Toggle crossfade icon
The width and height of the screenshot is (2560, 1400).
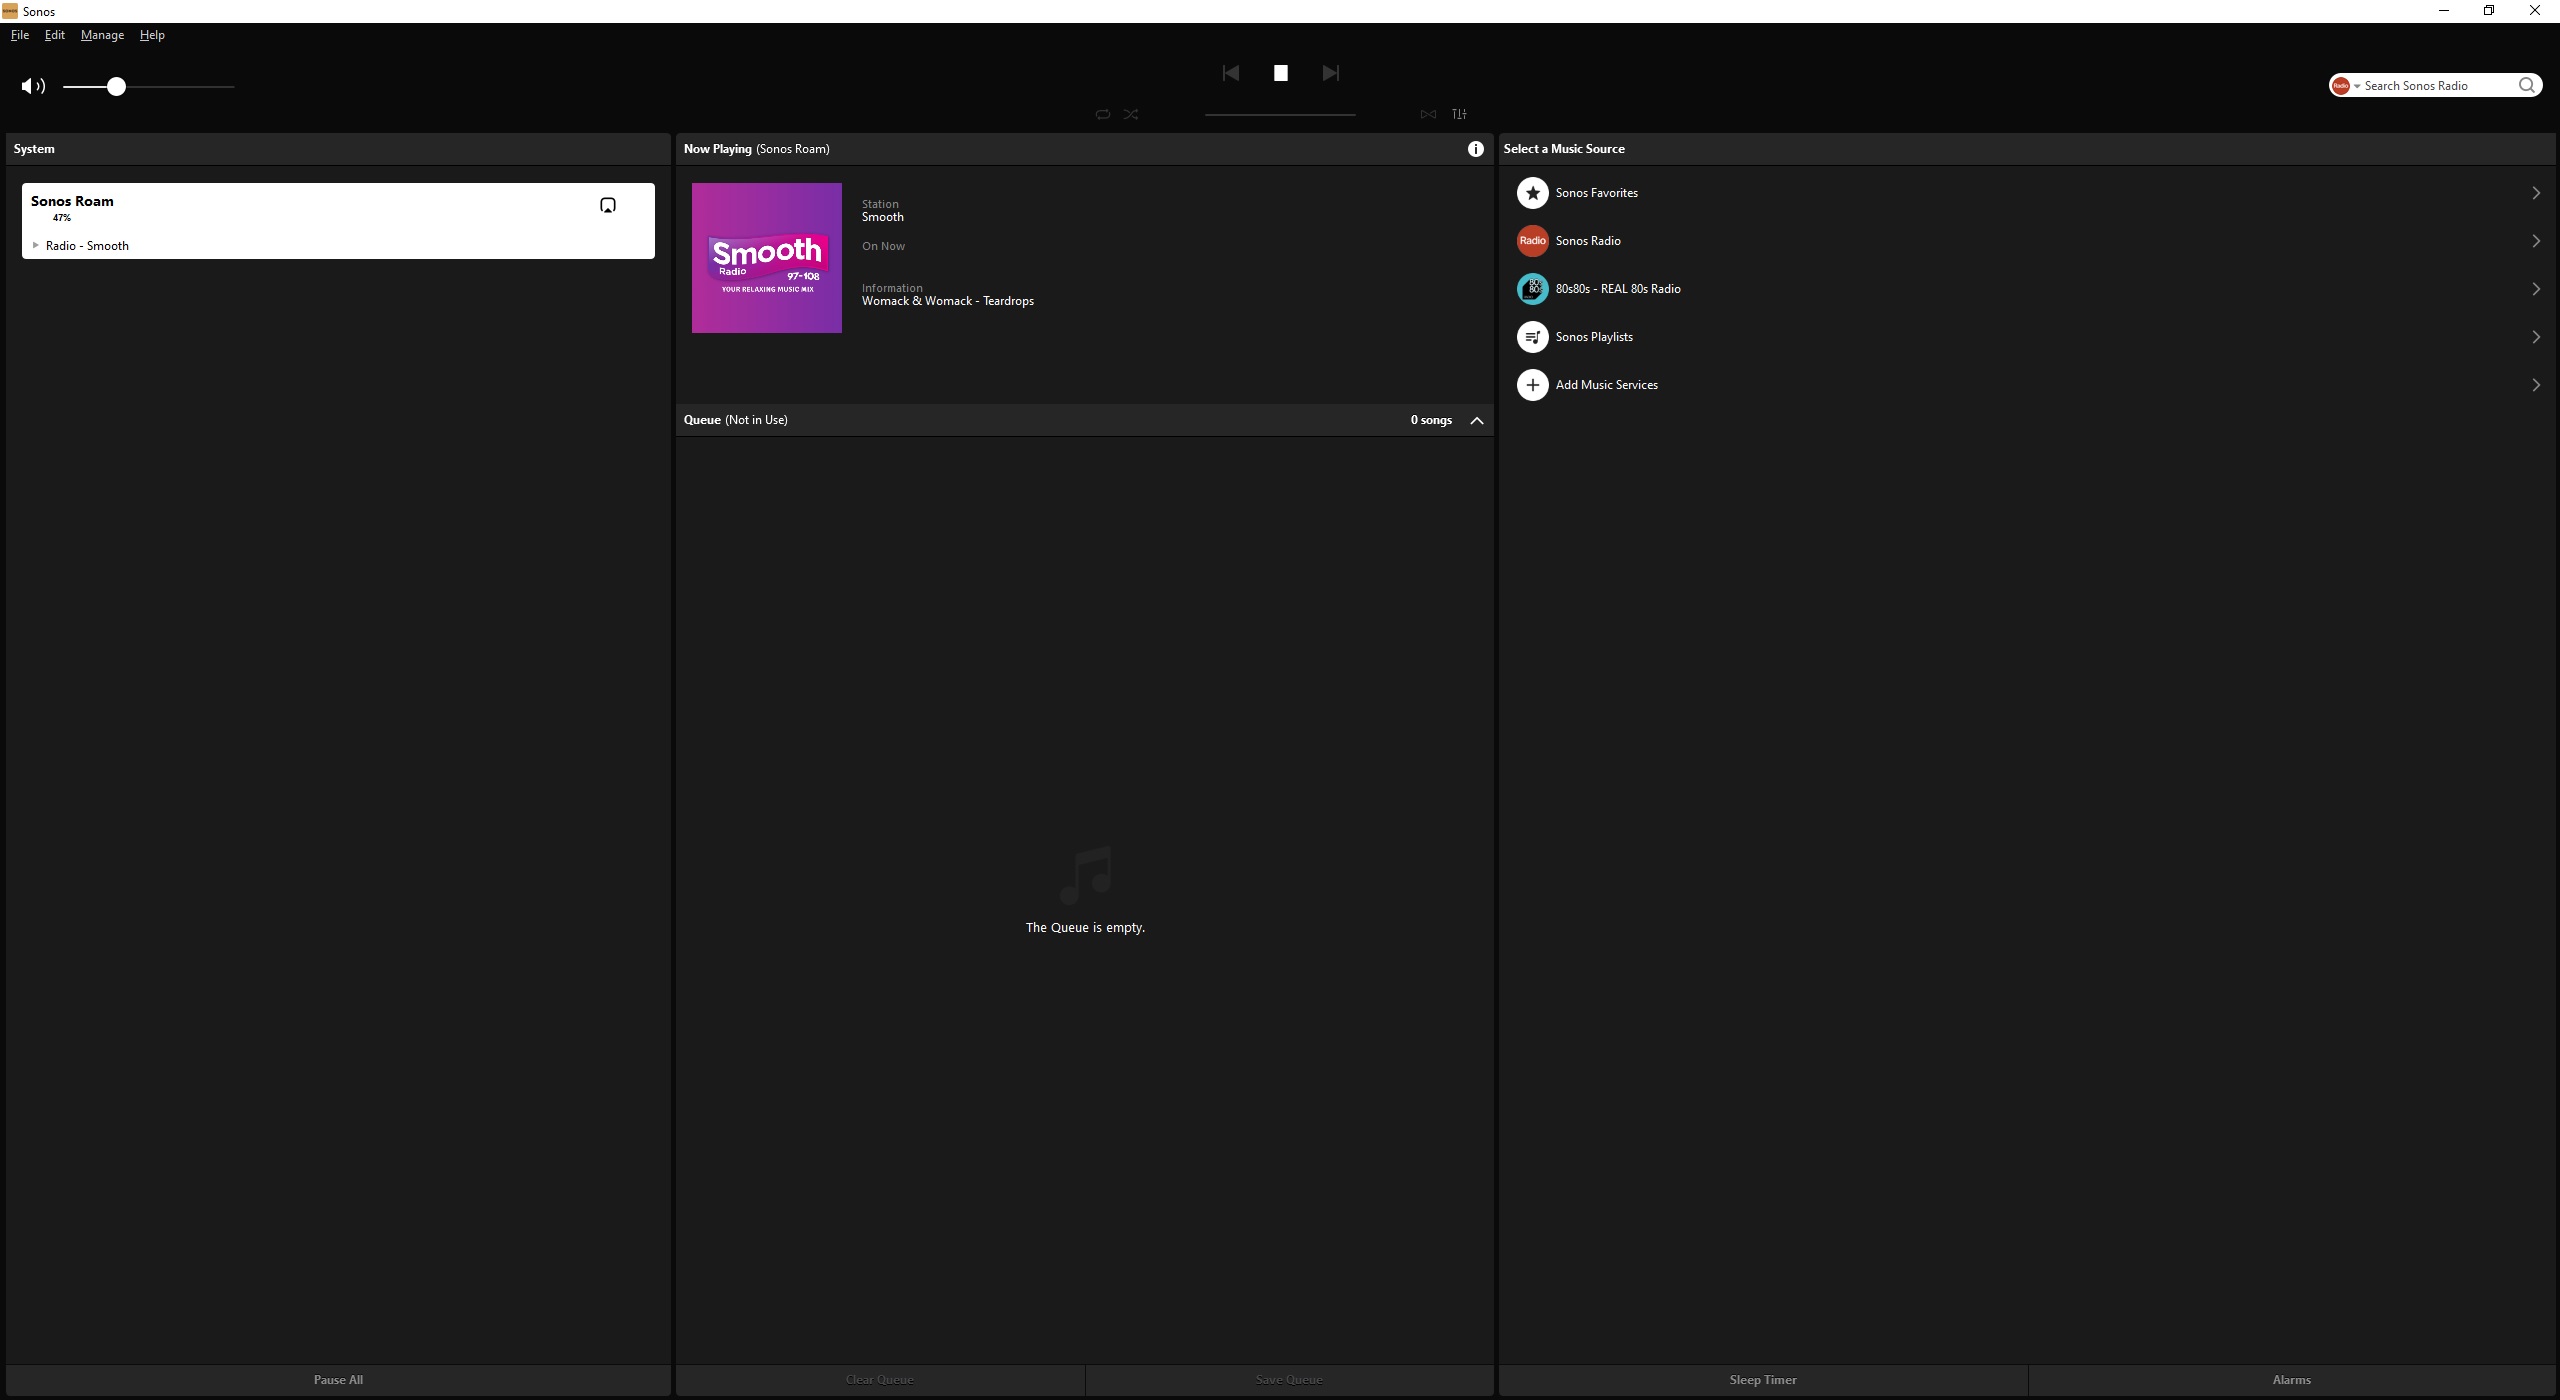pyautogui.click(x=1428, y=114)
